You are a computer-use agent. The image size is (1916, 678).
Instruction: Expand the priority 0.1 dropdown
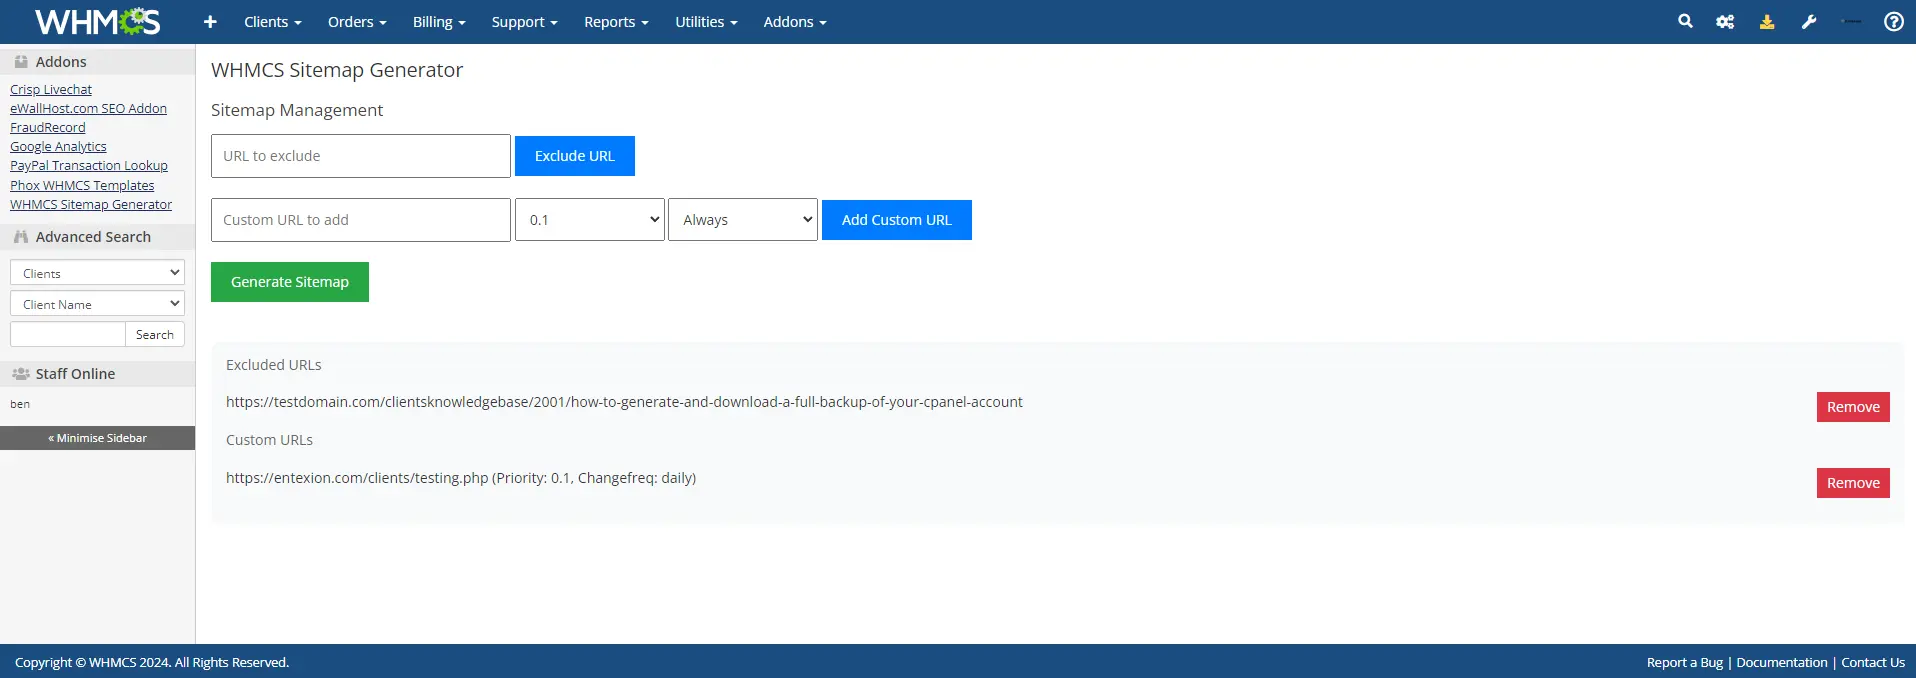point(590,220)
